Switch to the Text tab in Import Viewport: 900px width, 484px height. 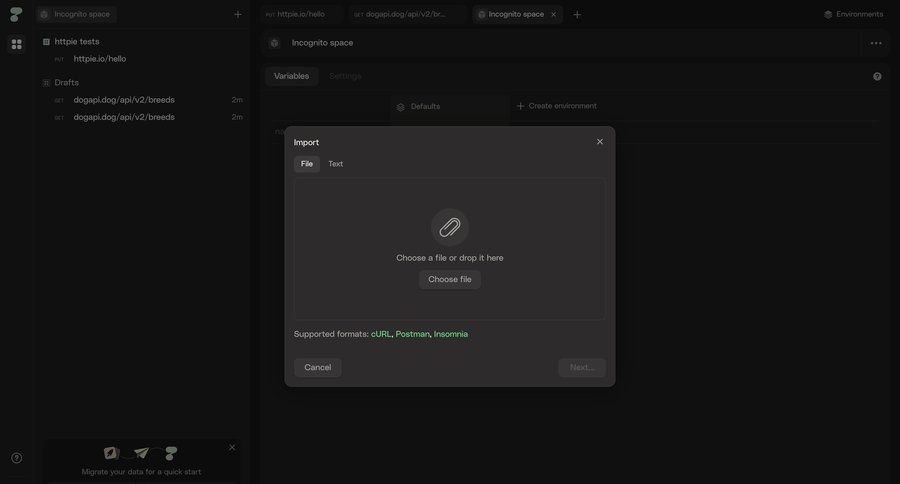coord(335,164)
